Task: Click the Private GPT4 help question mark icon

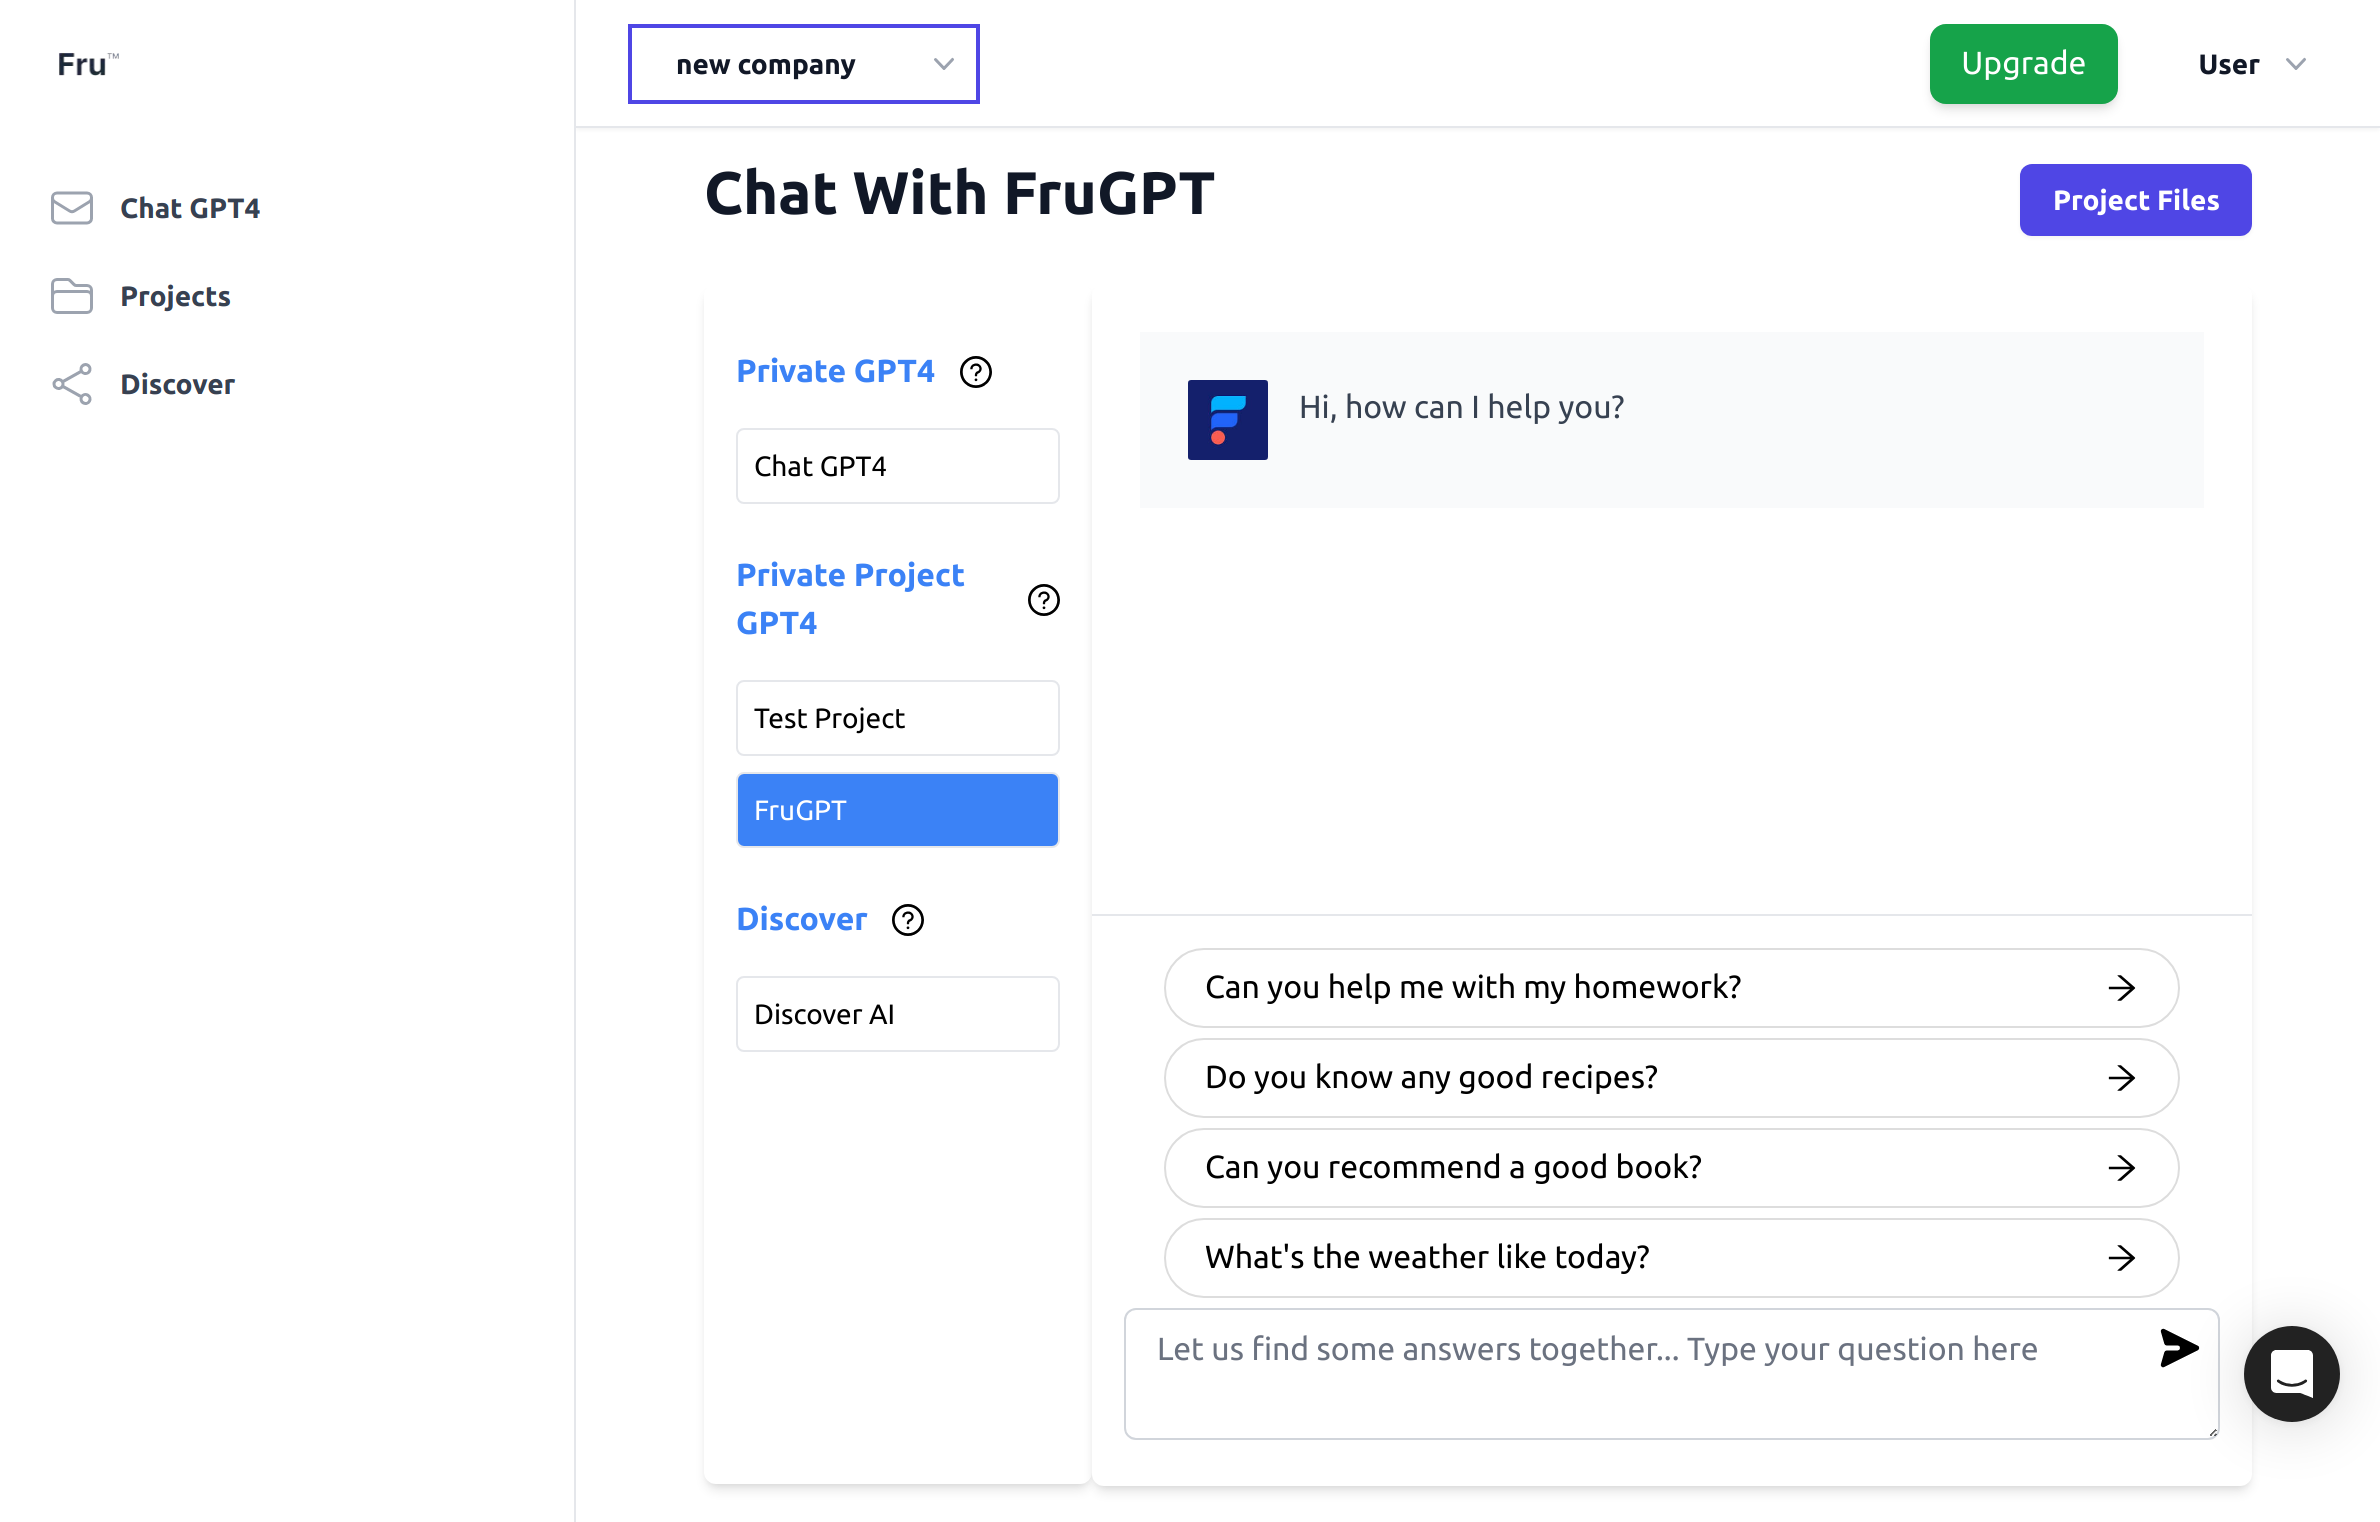Action: click(x=977, y=370)
